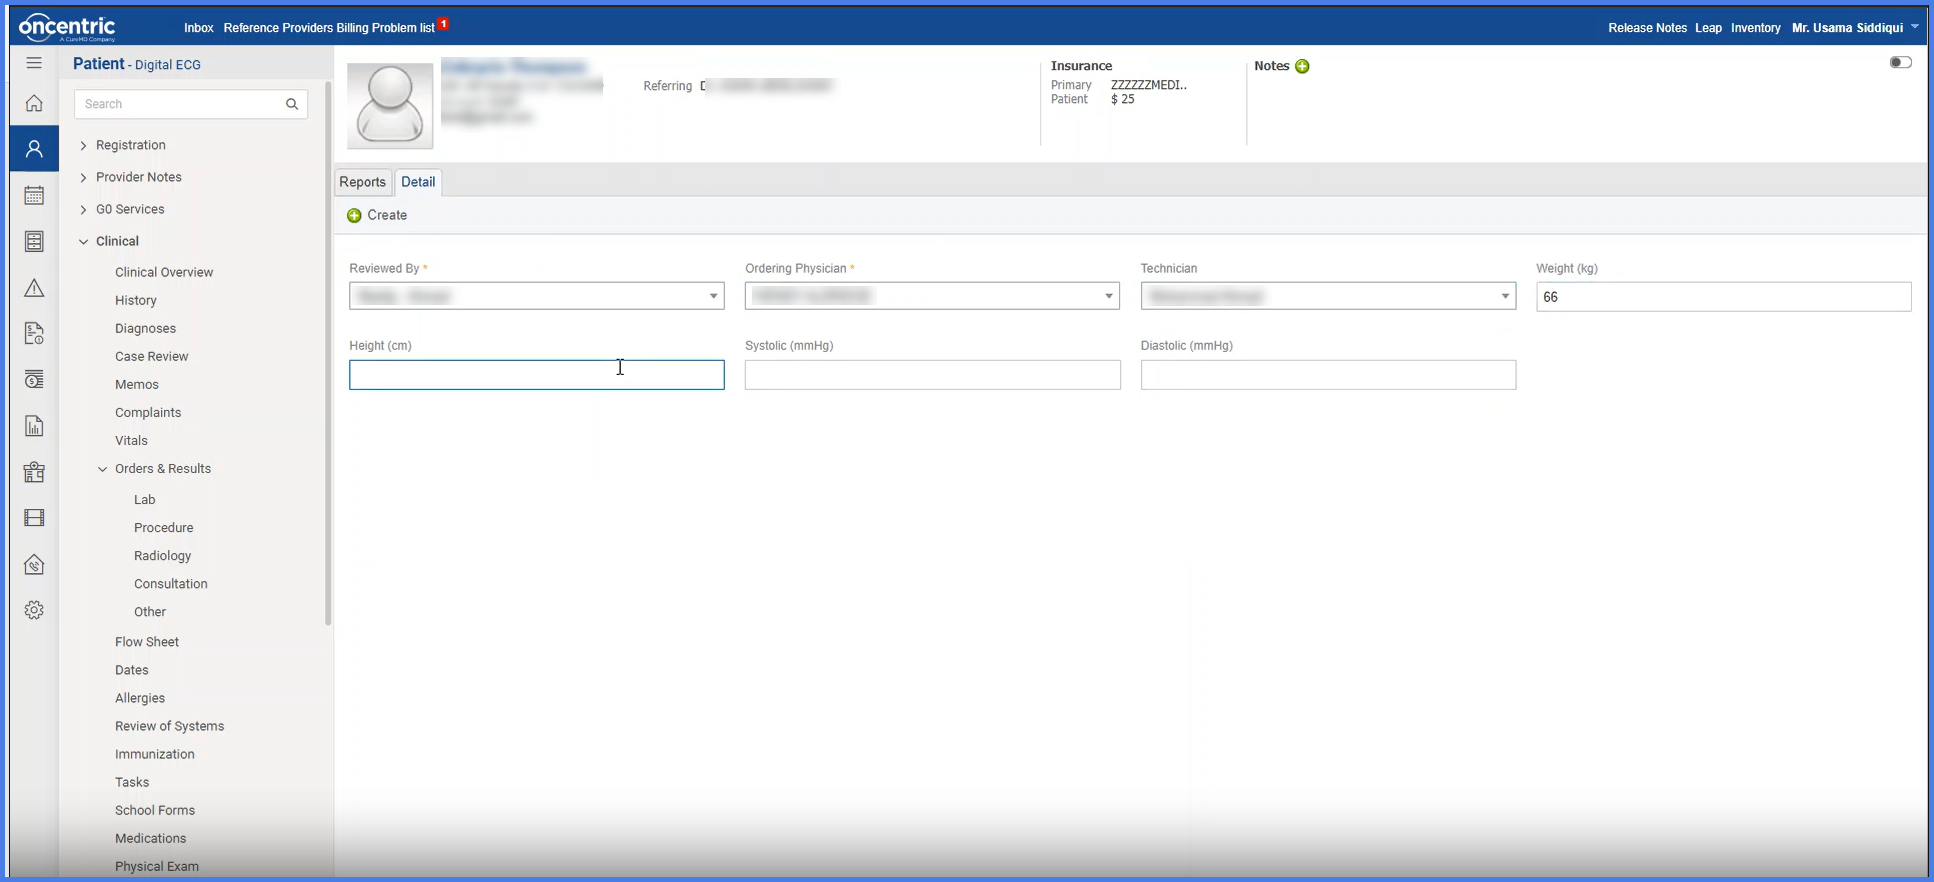This screenshot has width=1934, height=882.
Task: Open the Inbox menu item
Action: click(199, 28)
